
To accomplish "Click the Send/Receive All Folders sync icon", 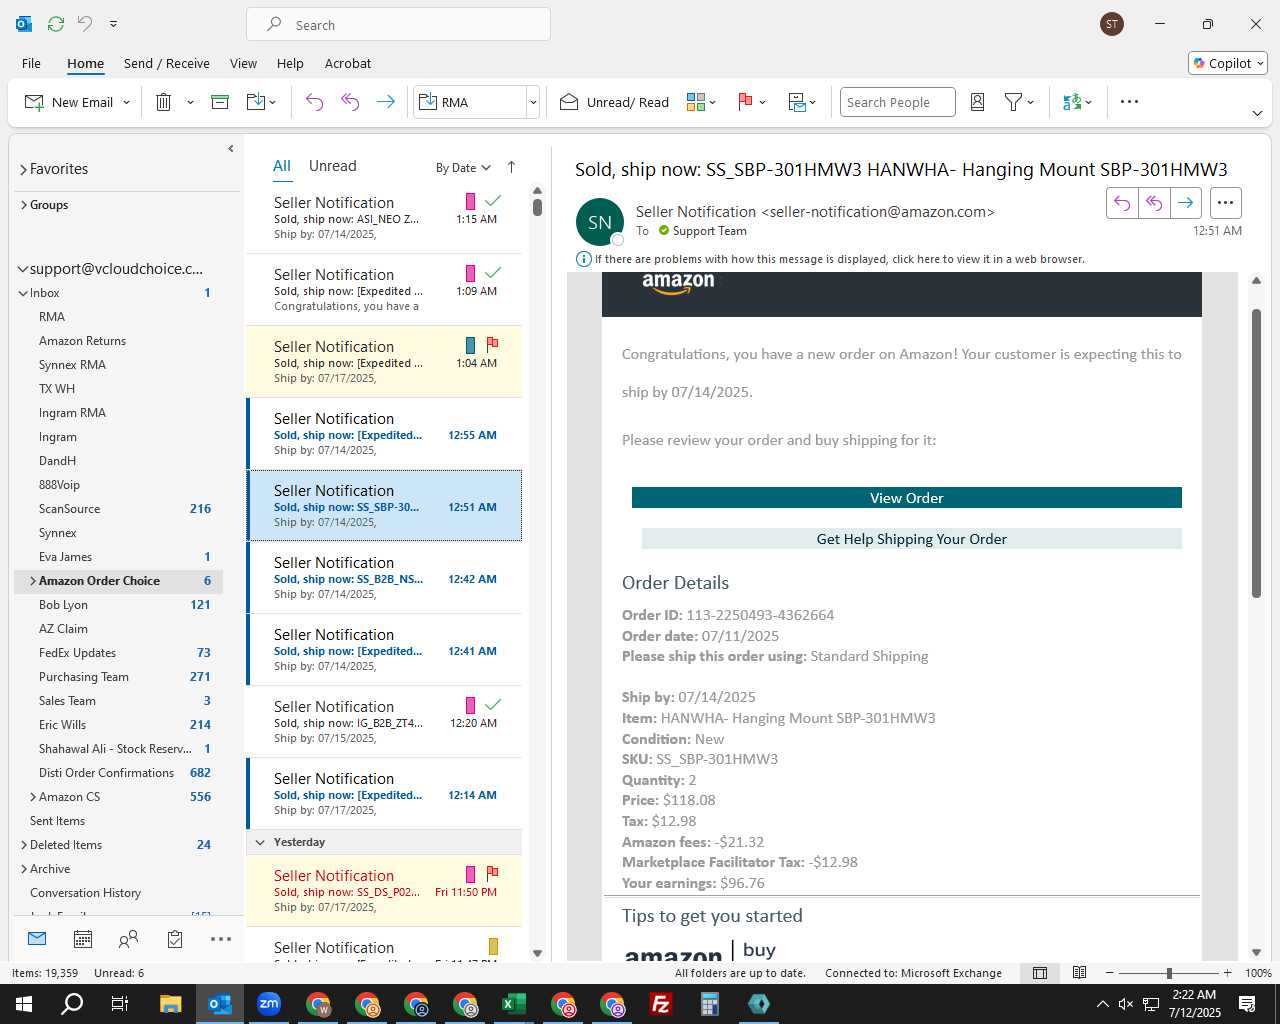I will click(56, 24).
